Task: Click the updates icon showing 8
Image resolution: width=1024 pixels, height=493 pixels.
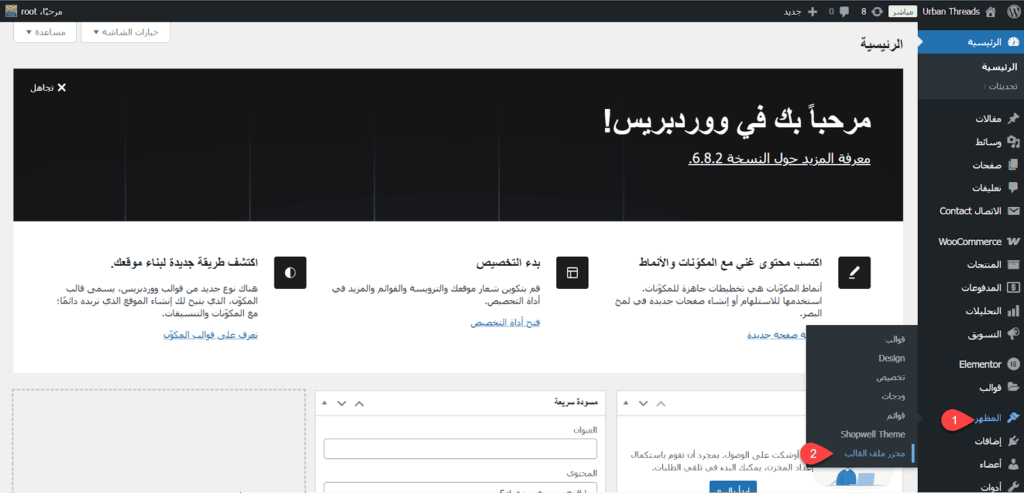Action: (869, 11)
